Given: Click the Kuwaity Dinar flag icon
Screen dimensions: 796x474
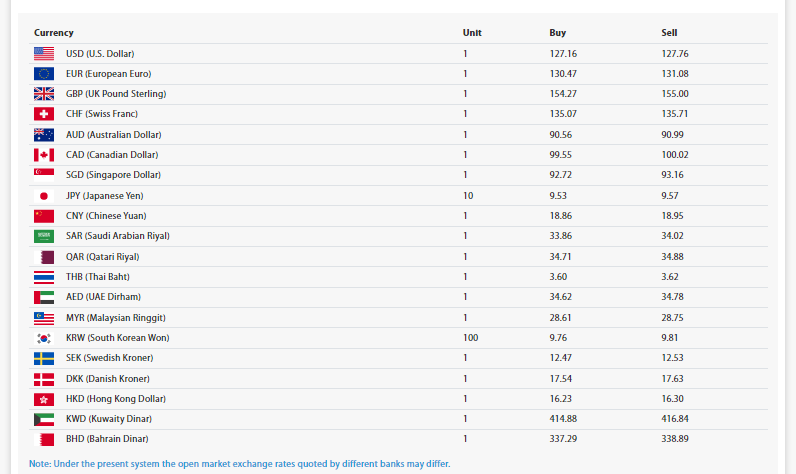Looking at the screenshot, I should pos(44,419).
